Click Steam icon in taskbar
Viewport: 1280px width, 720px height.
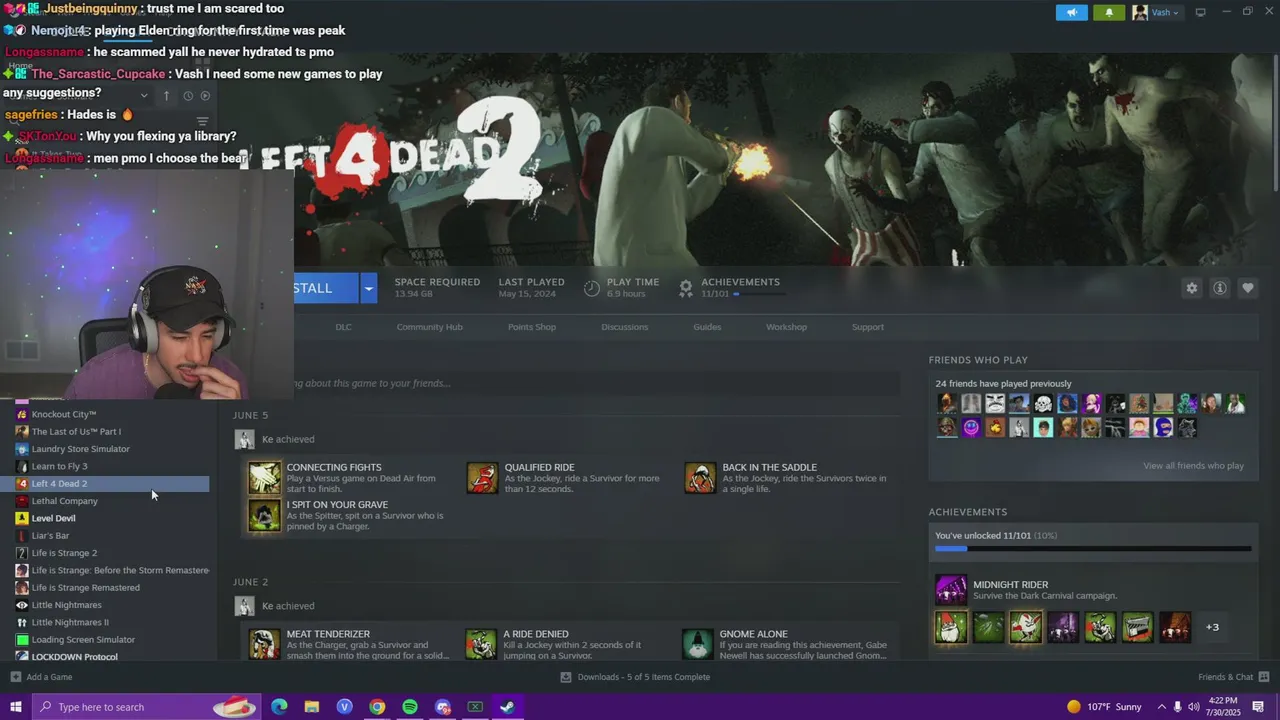pyautogui.click(x=508, y=707)
